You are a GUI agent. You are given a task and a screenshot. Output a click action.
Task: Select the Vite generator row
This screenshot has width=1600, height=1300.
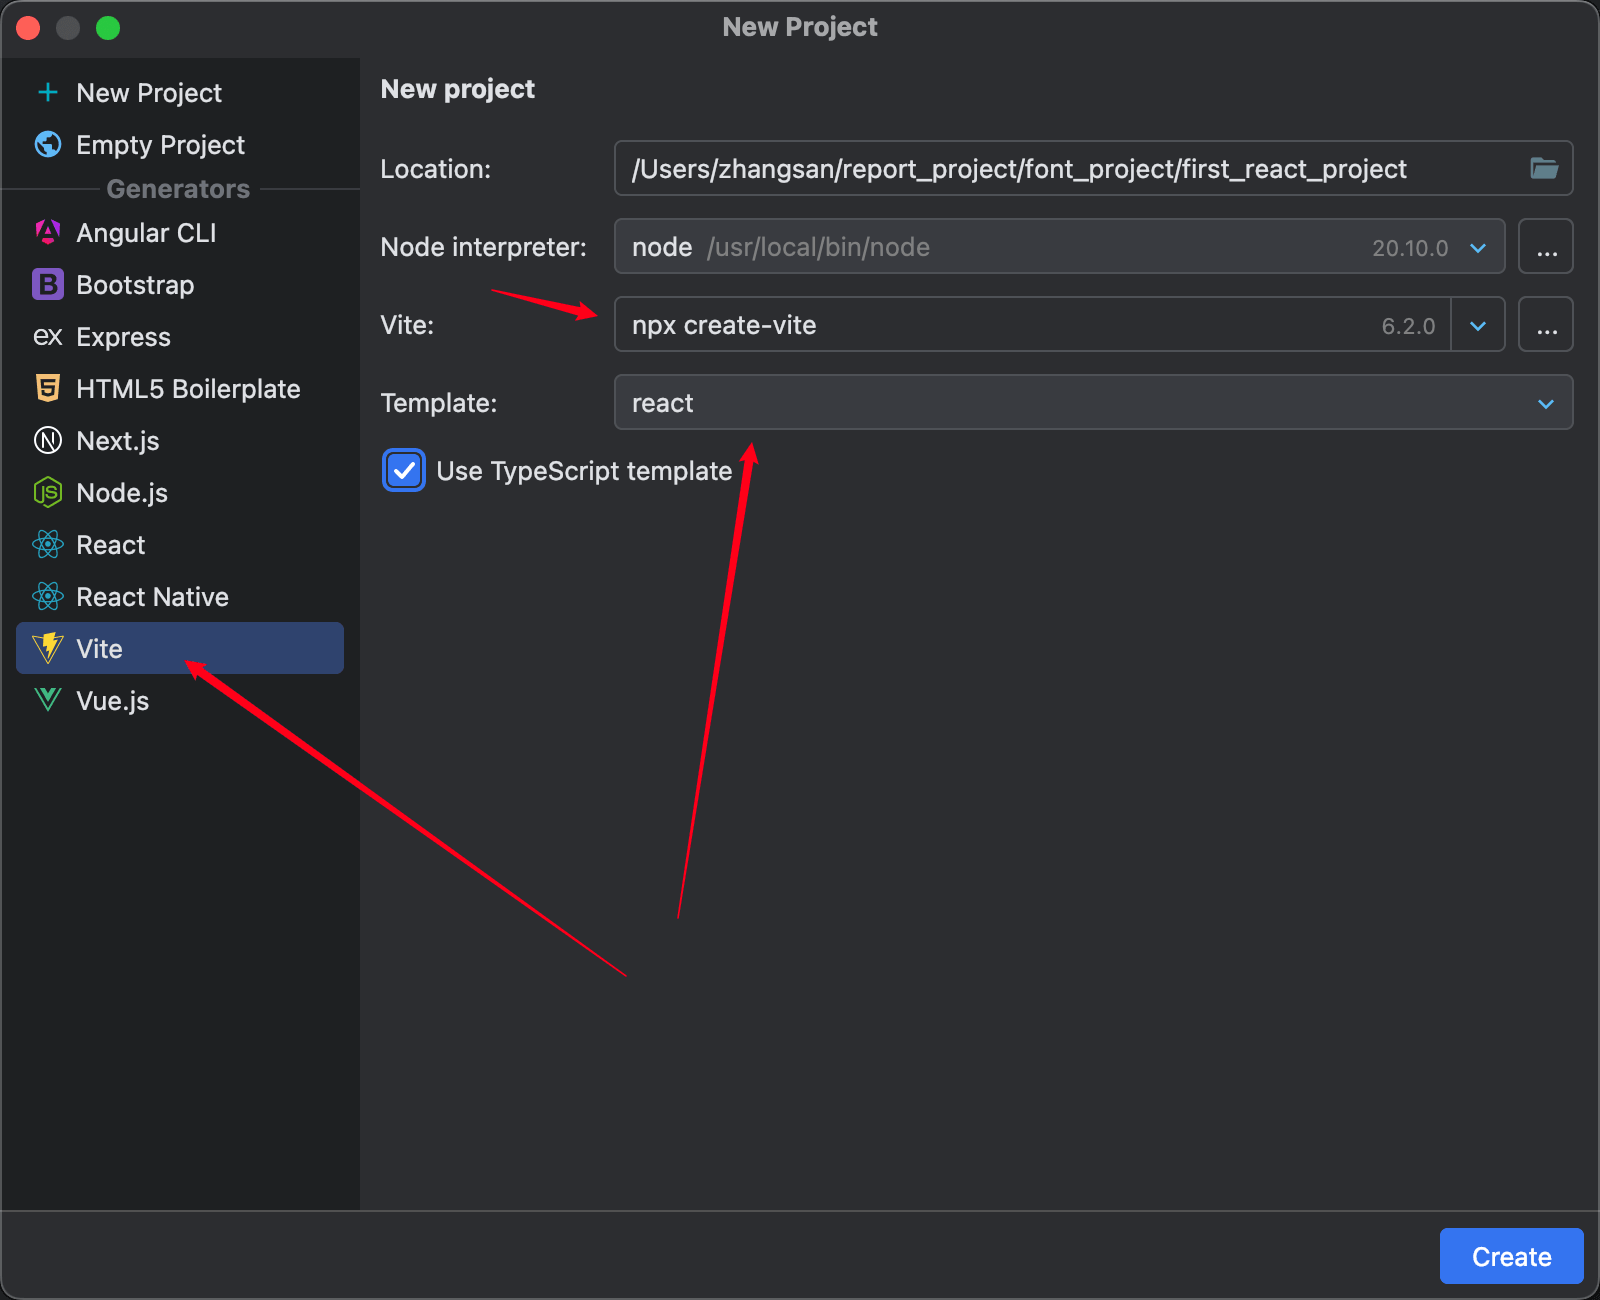(x=180, y=648)
